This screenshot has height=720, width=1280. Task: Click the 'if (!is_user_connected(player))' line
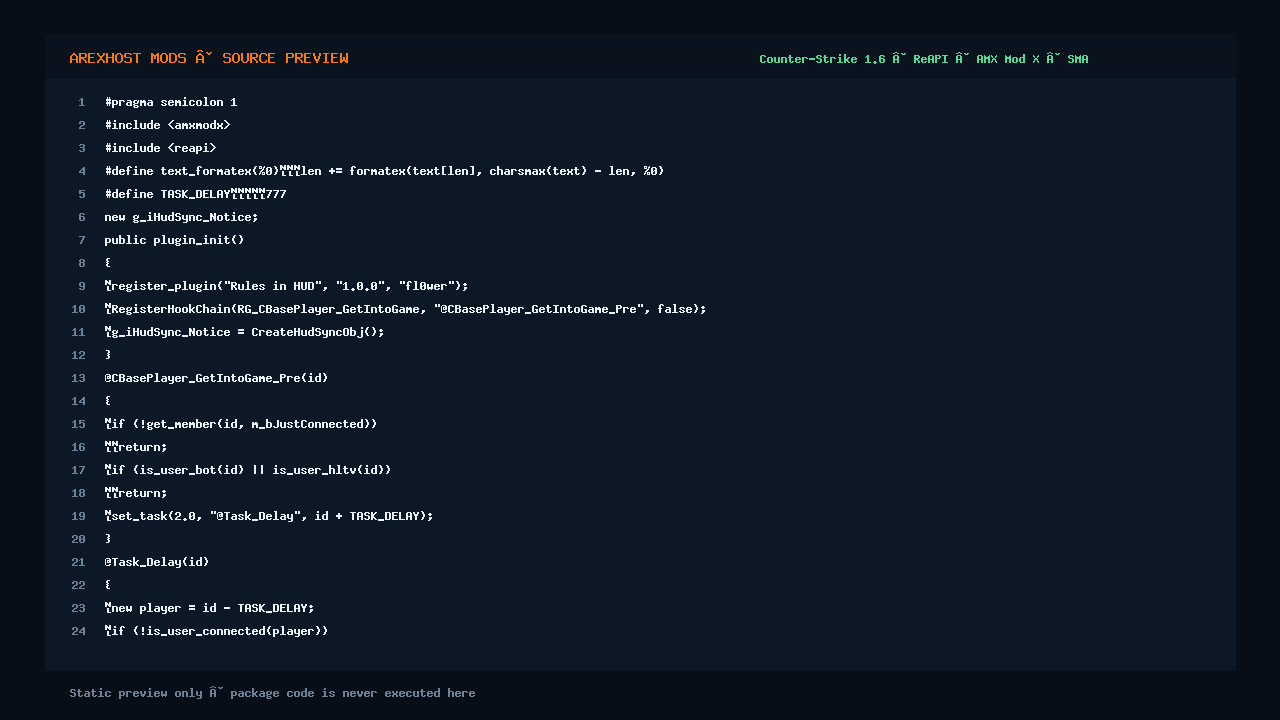pos(216,631)
